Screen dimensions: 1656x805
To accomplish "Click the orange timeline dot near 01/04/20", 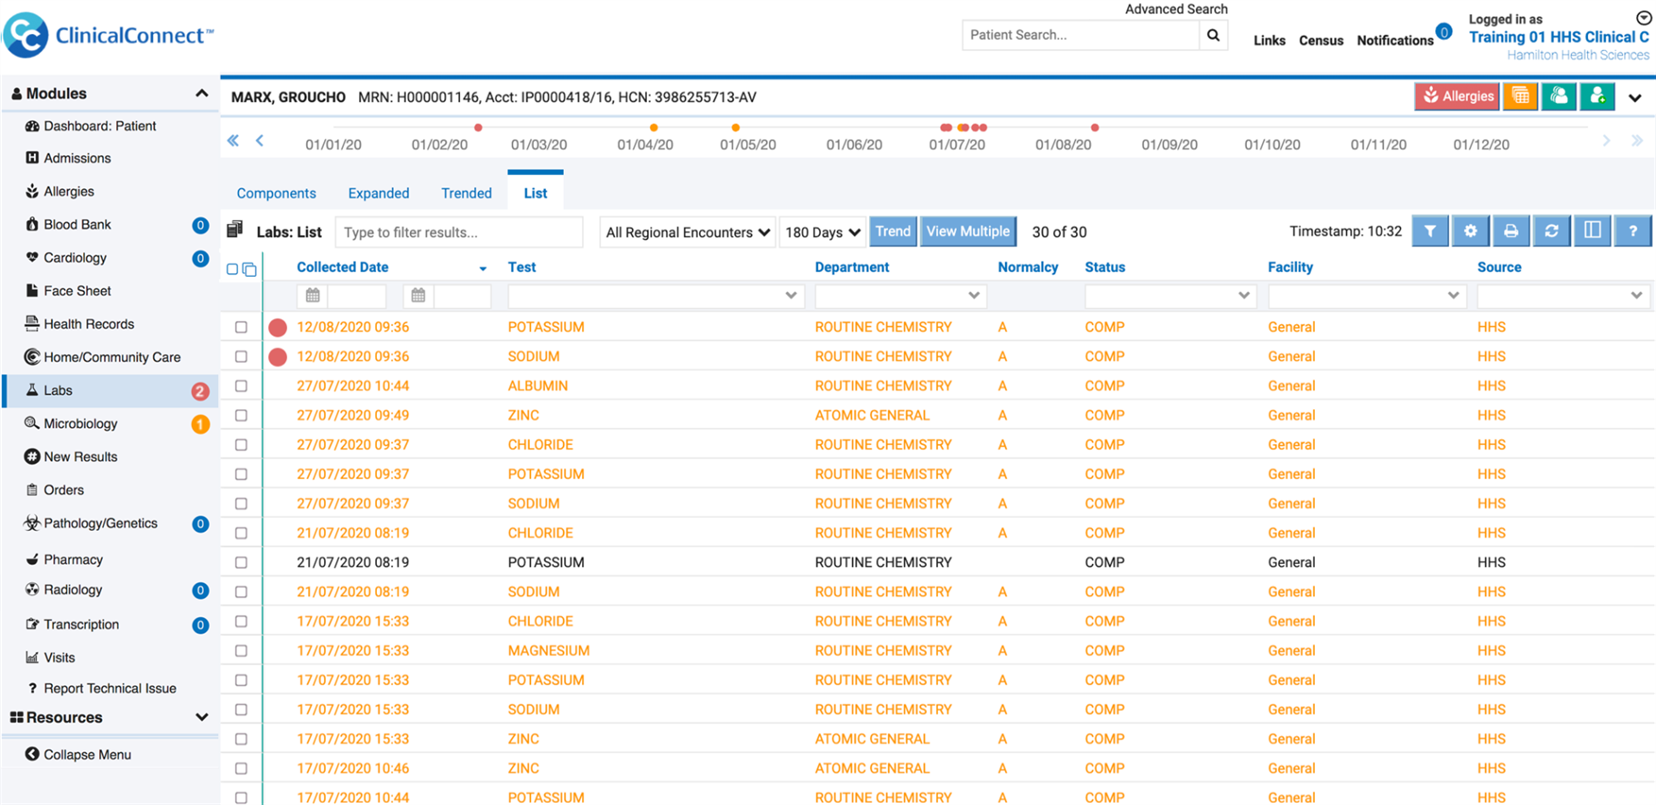I will click(654, 127).
